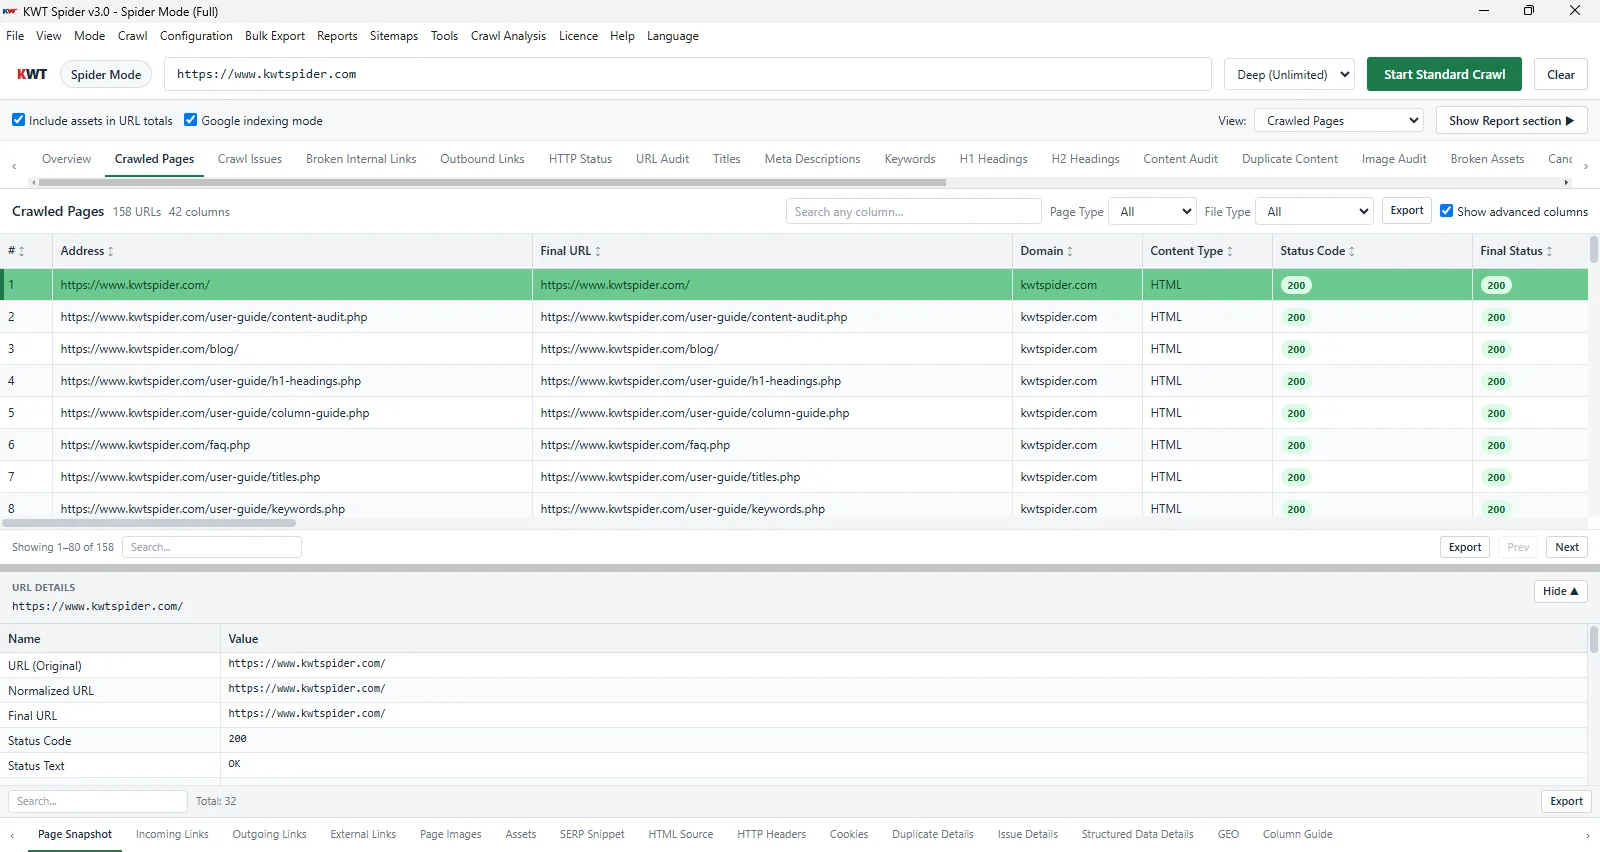Click the table horizontal scrollbar thumb
The width and height of the screenshot is (1600, 852).
pos(149,523)
